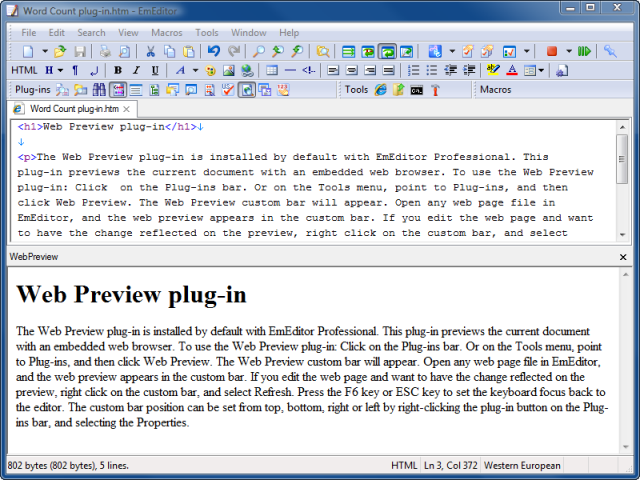Open the Macros menu
Image resolution: width=640 pixels, height=480 pixels.
(167, 33)
